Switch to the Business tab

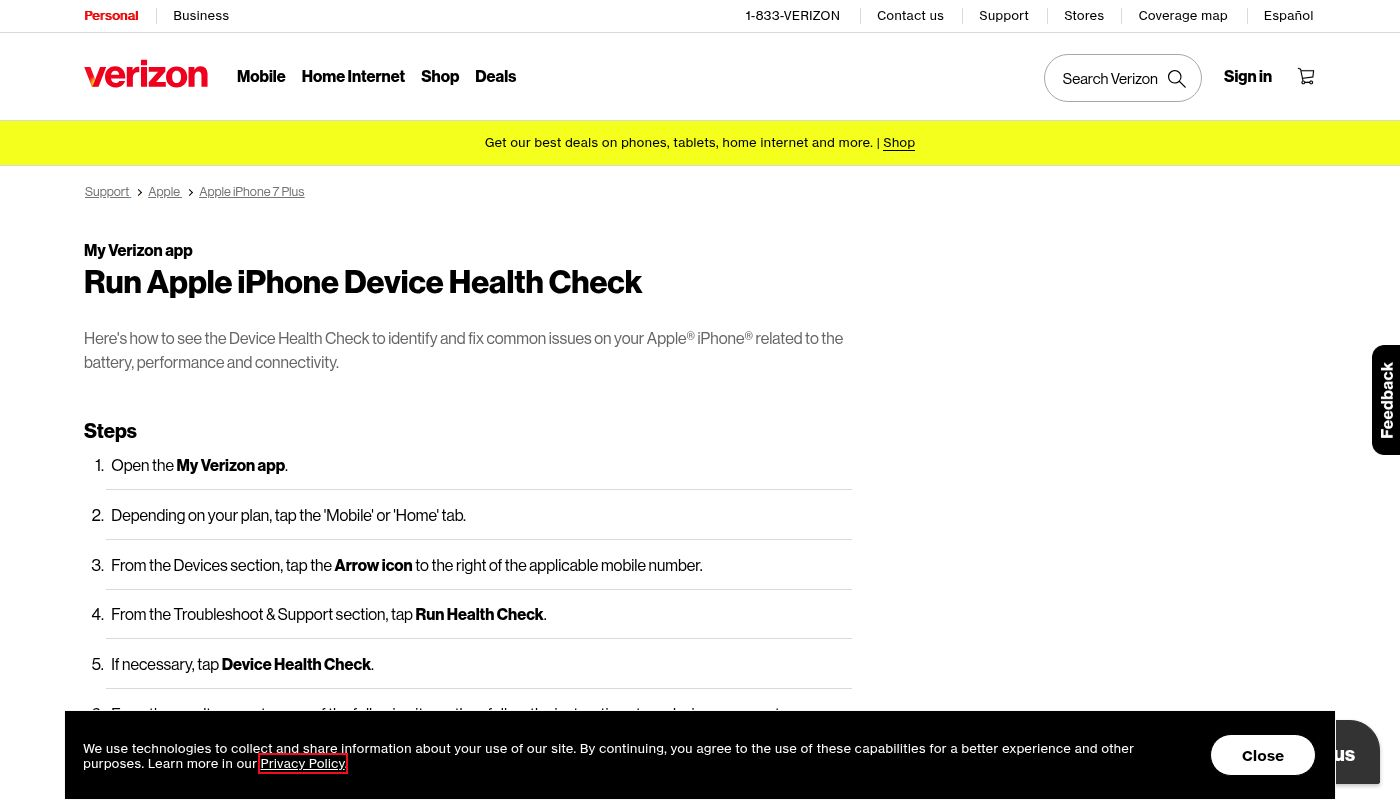[x=201, y=16]
